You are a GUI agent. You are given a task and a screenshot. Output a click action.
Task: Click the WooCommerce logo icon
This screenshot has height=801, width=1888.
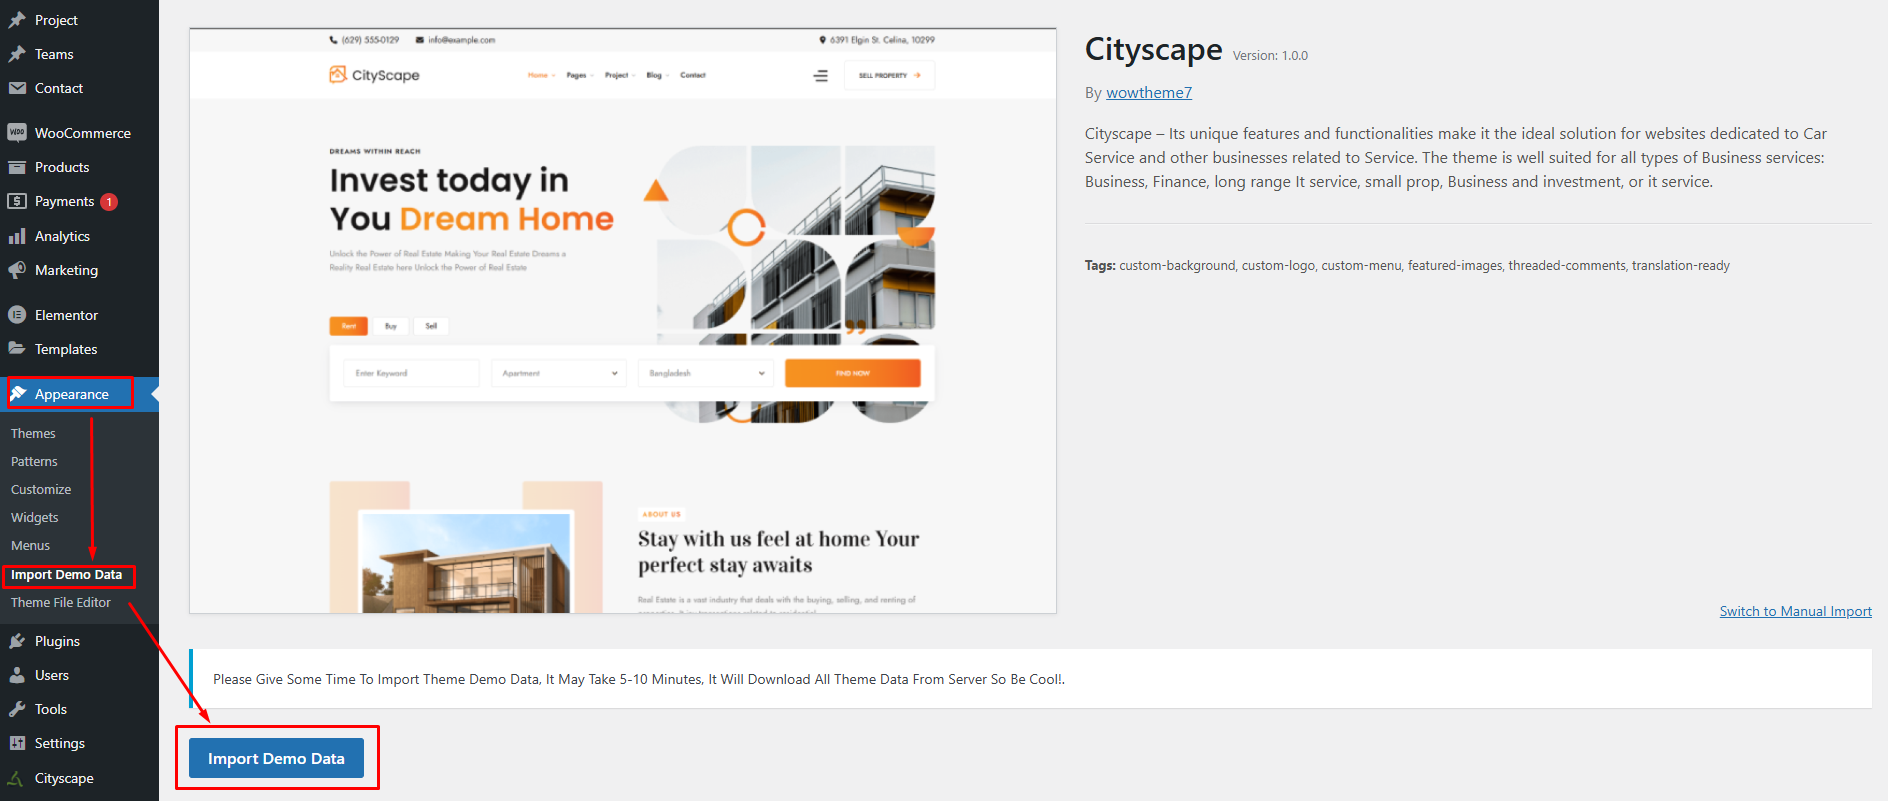[17, 133]
